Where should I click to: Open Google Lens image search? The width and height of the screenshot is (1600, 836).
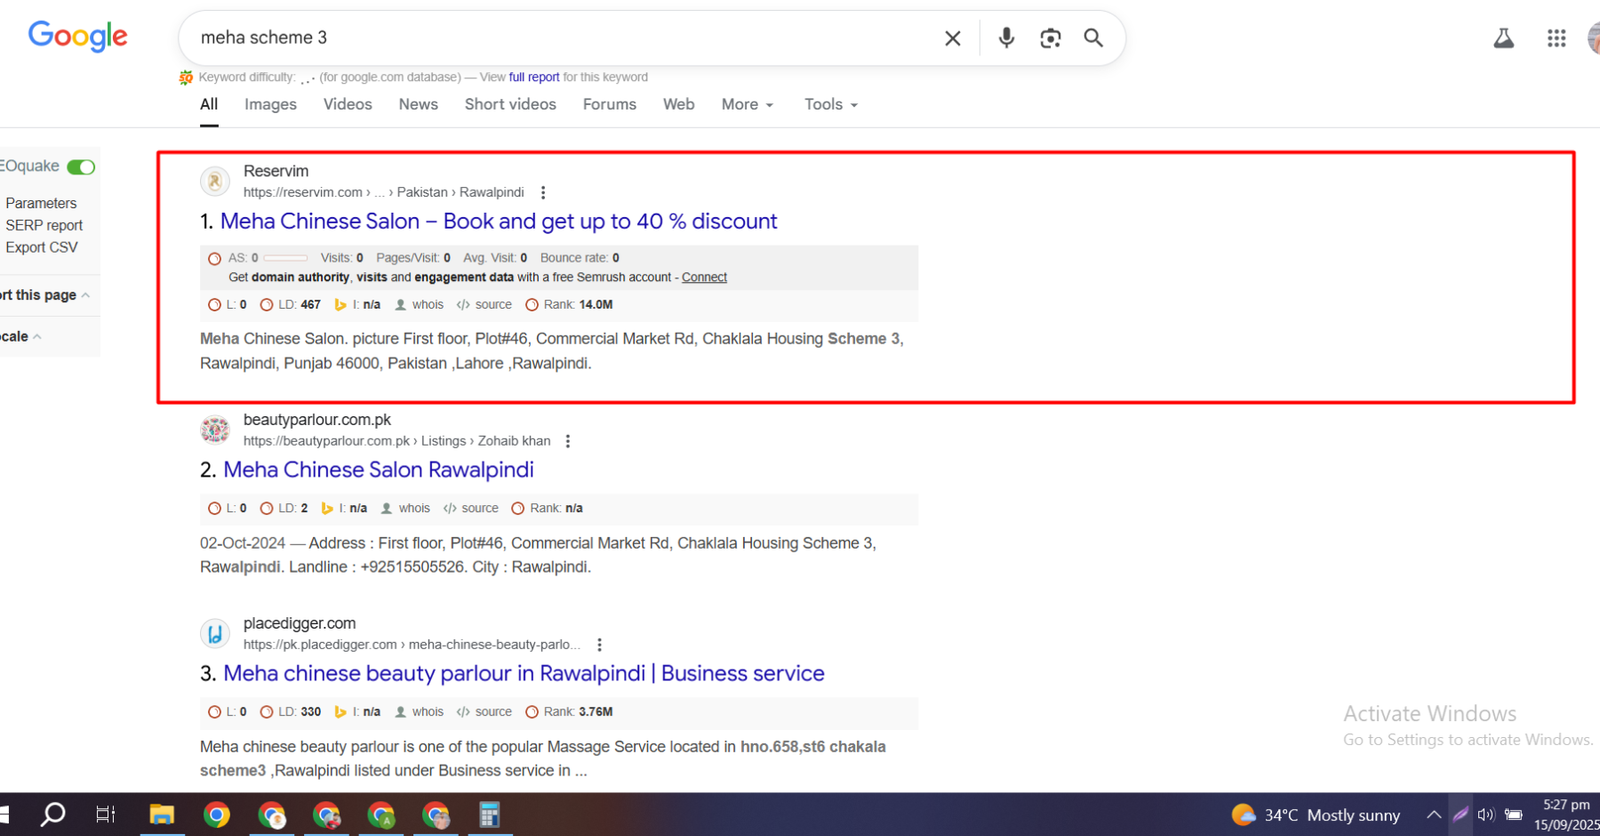1050,38
